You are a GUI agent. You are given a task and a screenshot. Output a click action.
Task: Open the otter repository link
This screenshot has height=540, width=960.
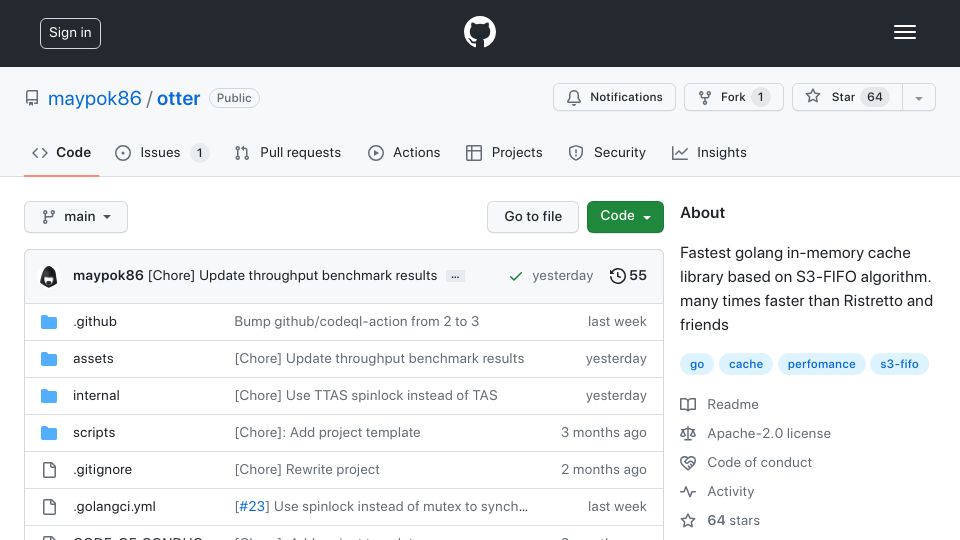[x=178, y=99]
